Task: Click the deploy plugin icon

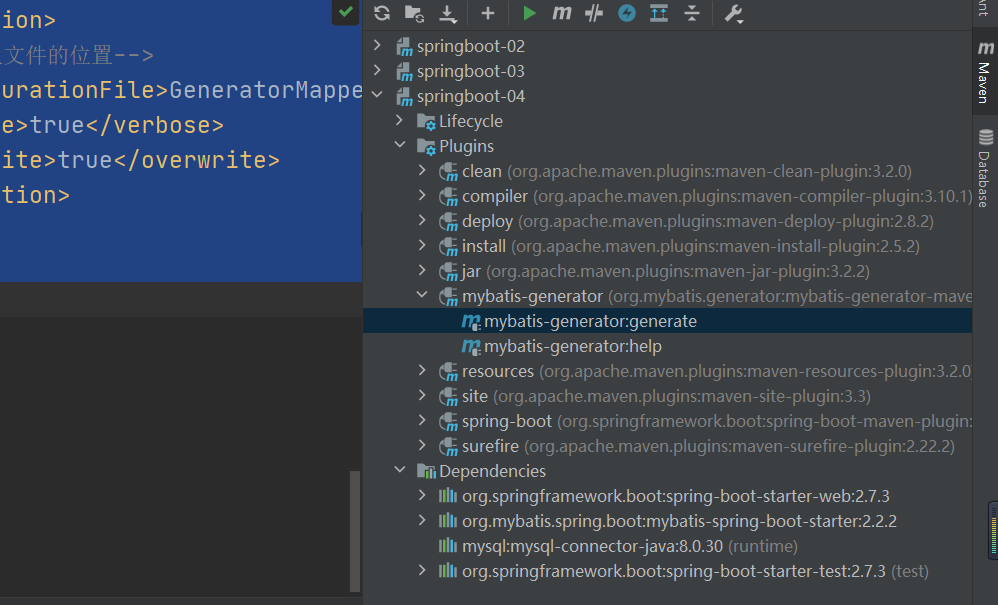Action: tap(448, 221)
